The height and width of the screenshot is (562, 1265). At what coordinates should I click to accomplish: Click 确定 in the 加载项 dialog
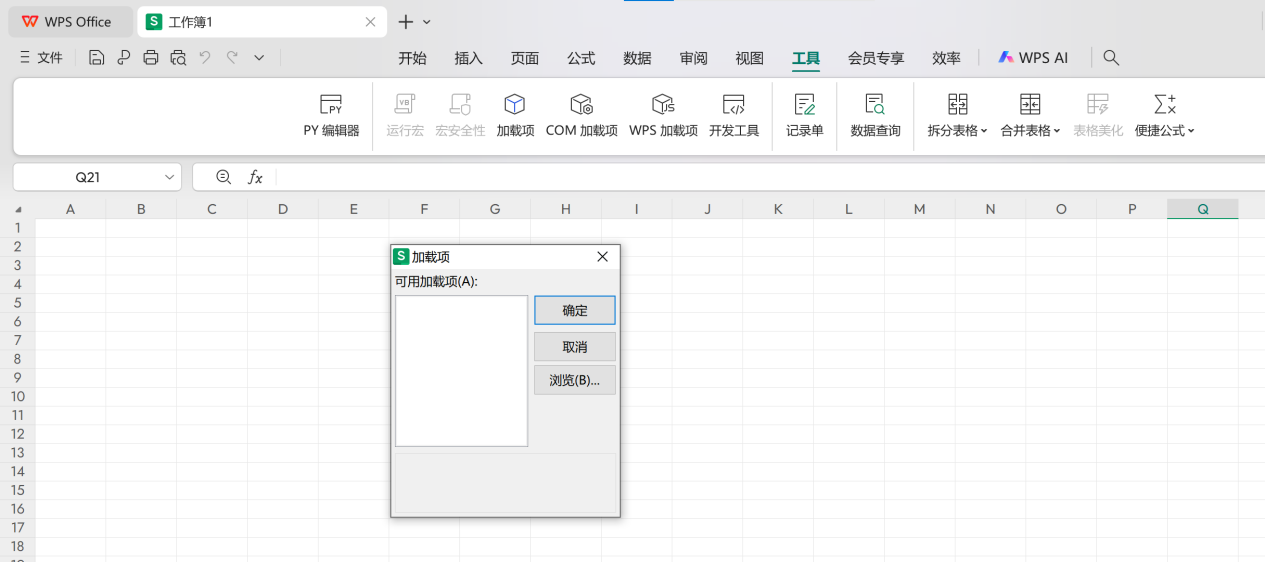click(575, 310)
